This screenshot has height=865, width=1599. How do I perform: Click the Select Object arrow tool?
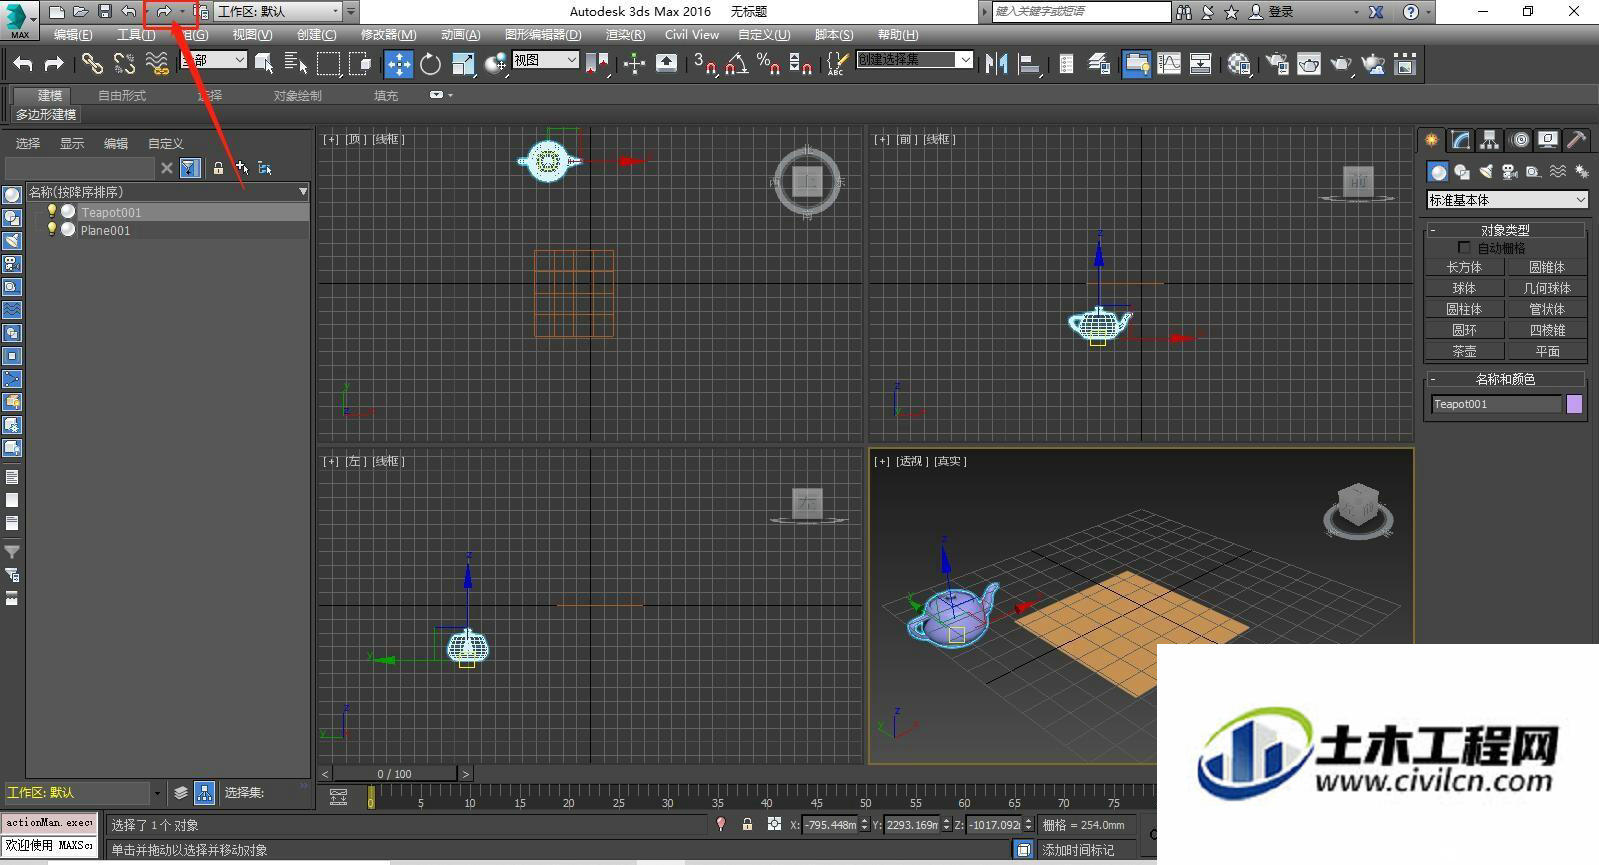point(264,64)
